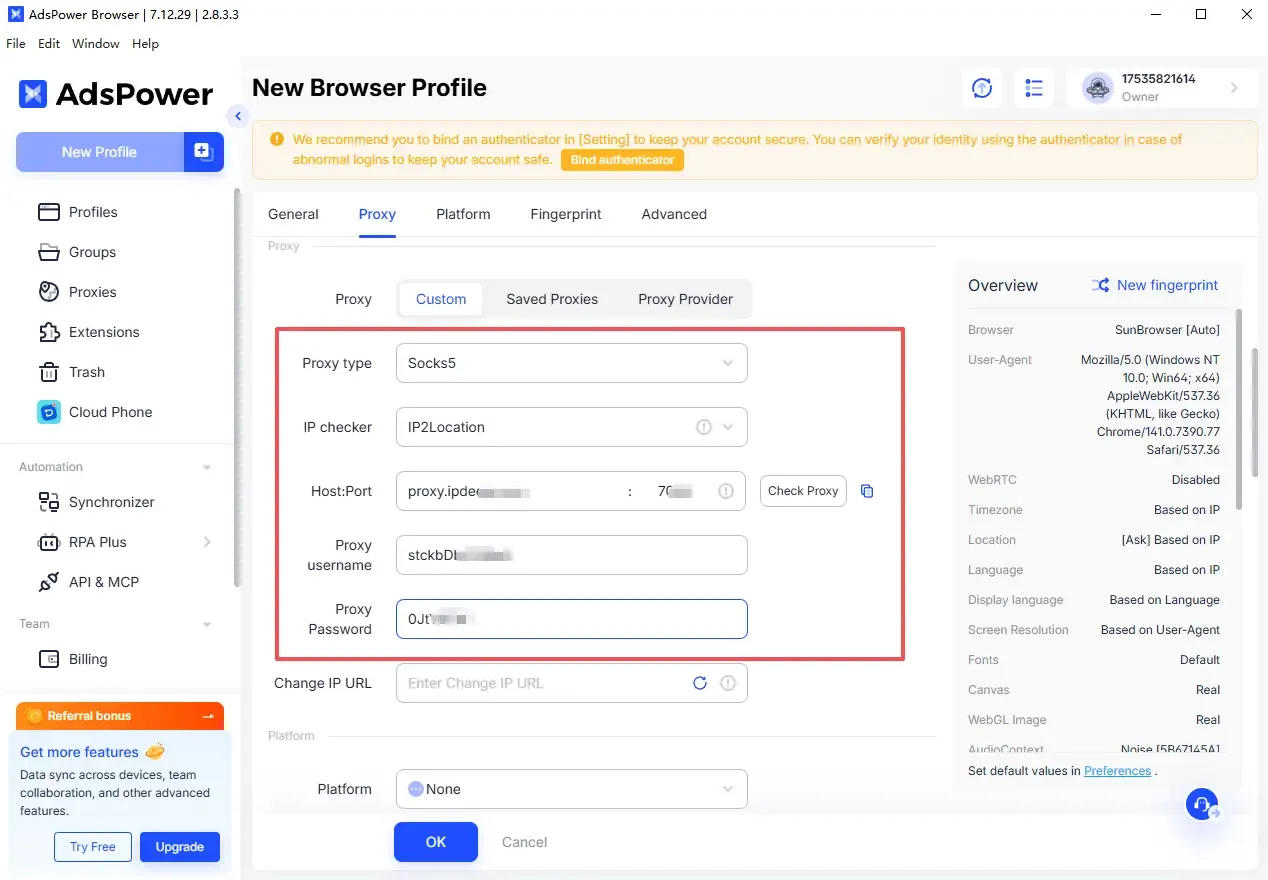Collapse the left sidebar arrow
The image size is (1268, 880).
click(237, 116)
